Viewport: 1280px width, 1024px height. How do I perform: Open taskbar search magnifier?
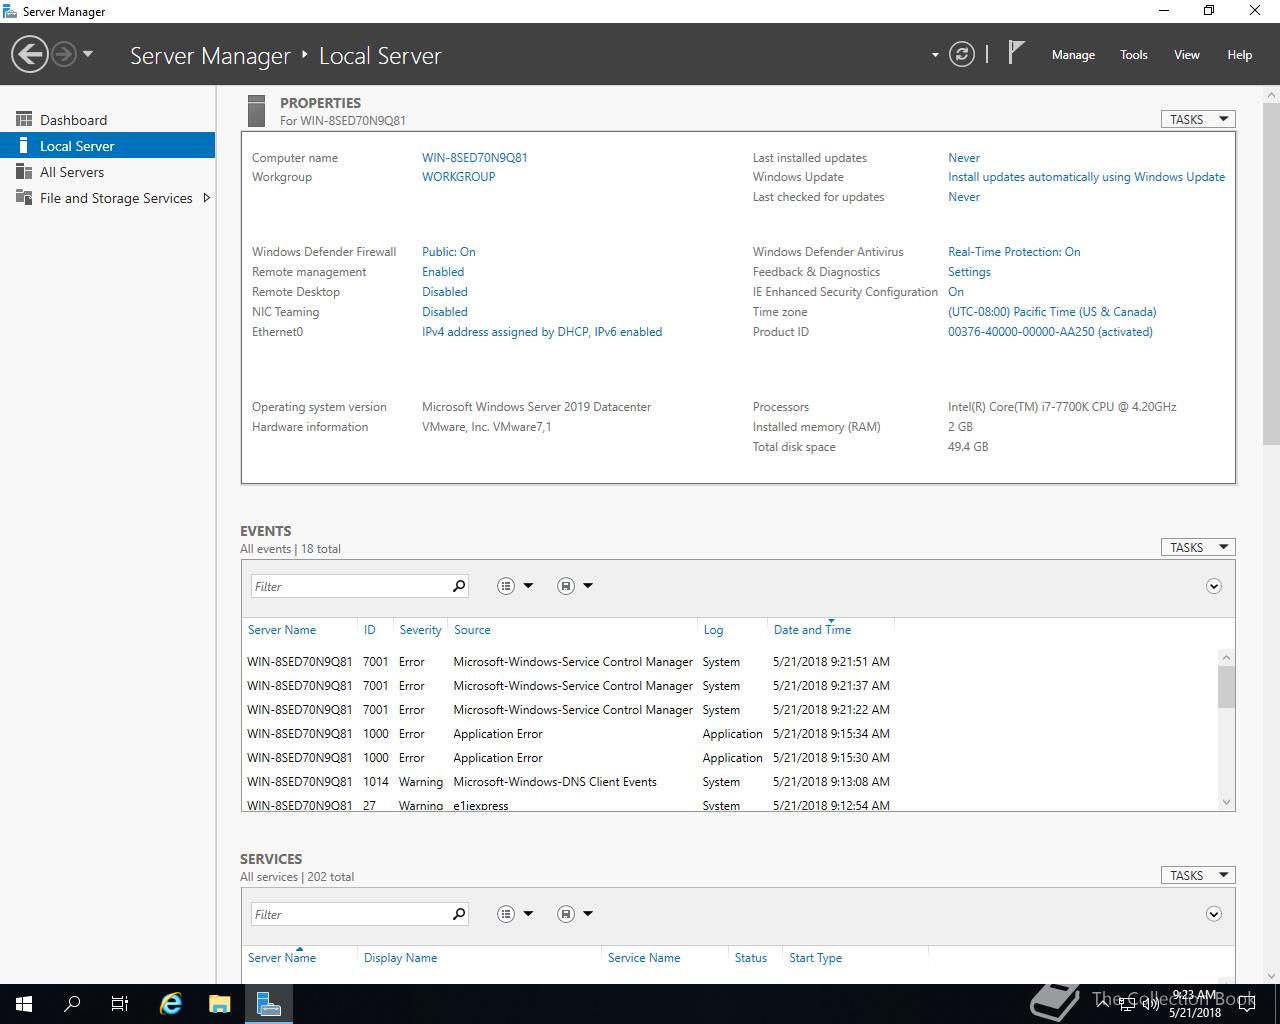coord(72,1004)
